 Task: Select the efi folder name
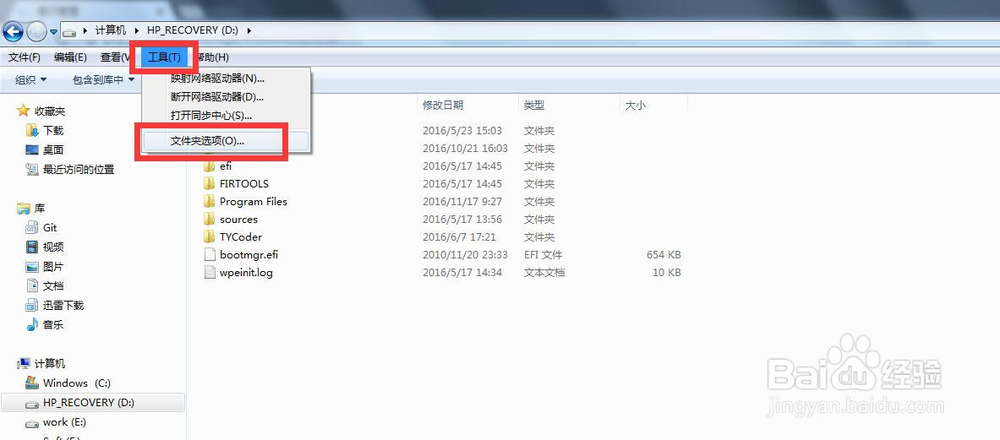226,166
